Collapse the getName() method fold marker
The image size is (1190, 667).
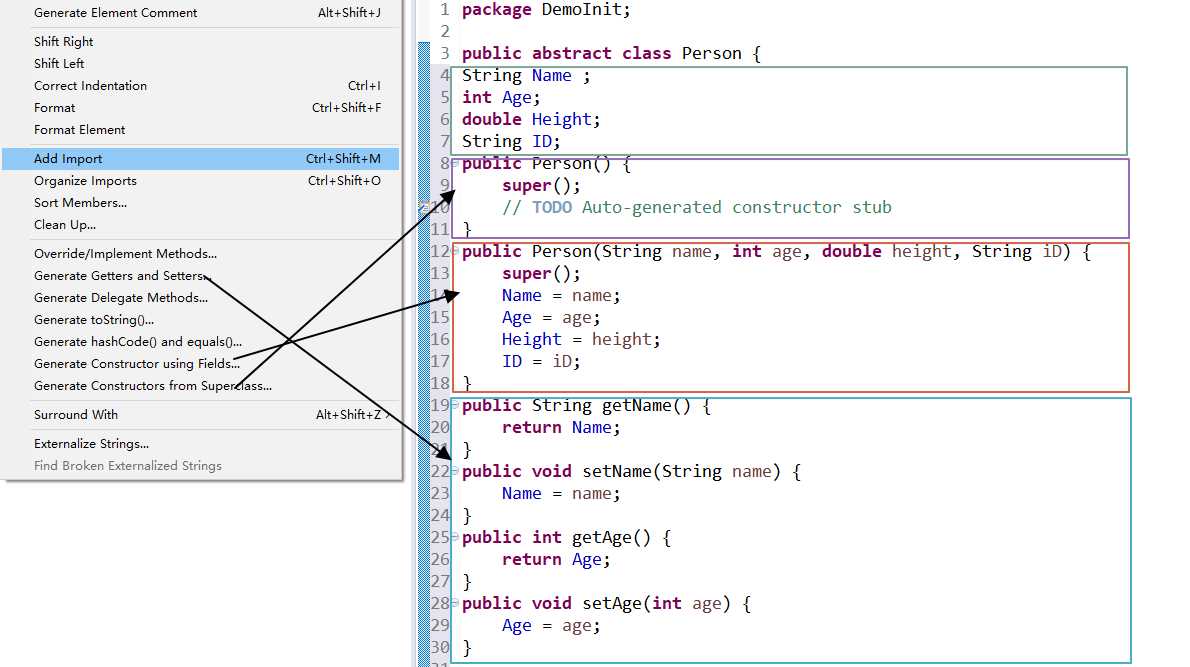click(455, 404)
